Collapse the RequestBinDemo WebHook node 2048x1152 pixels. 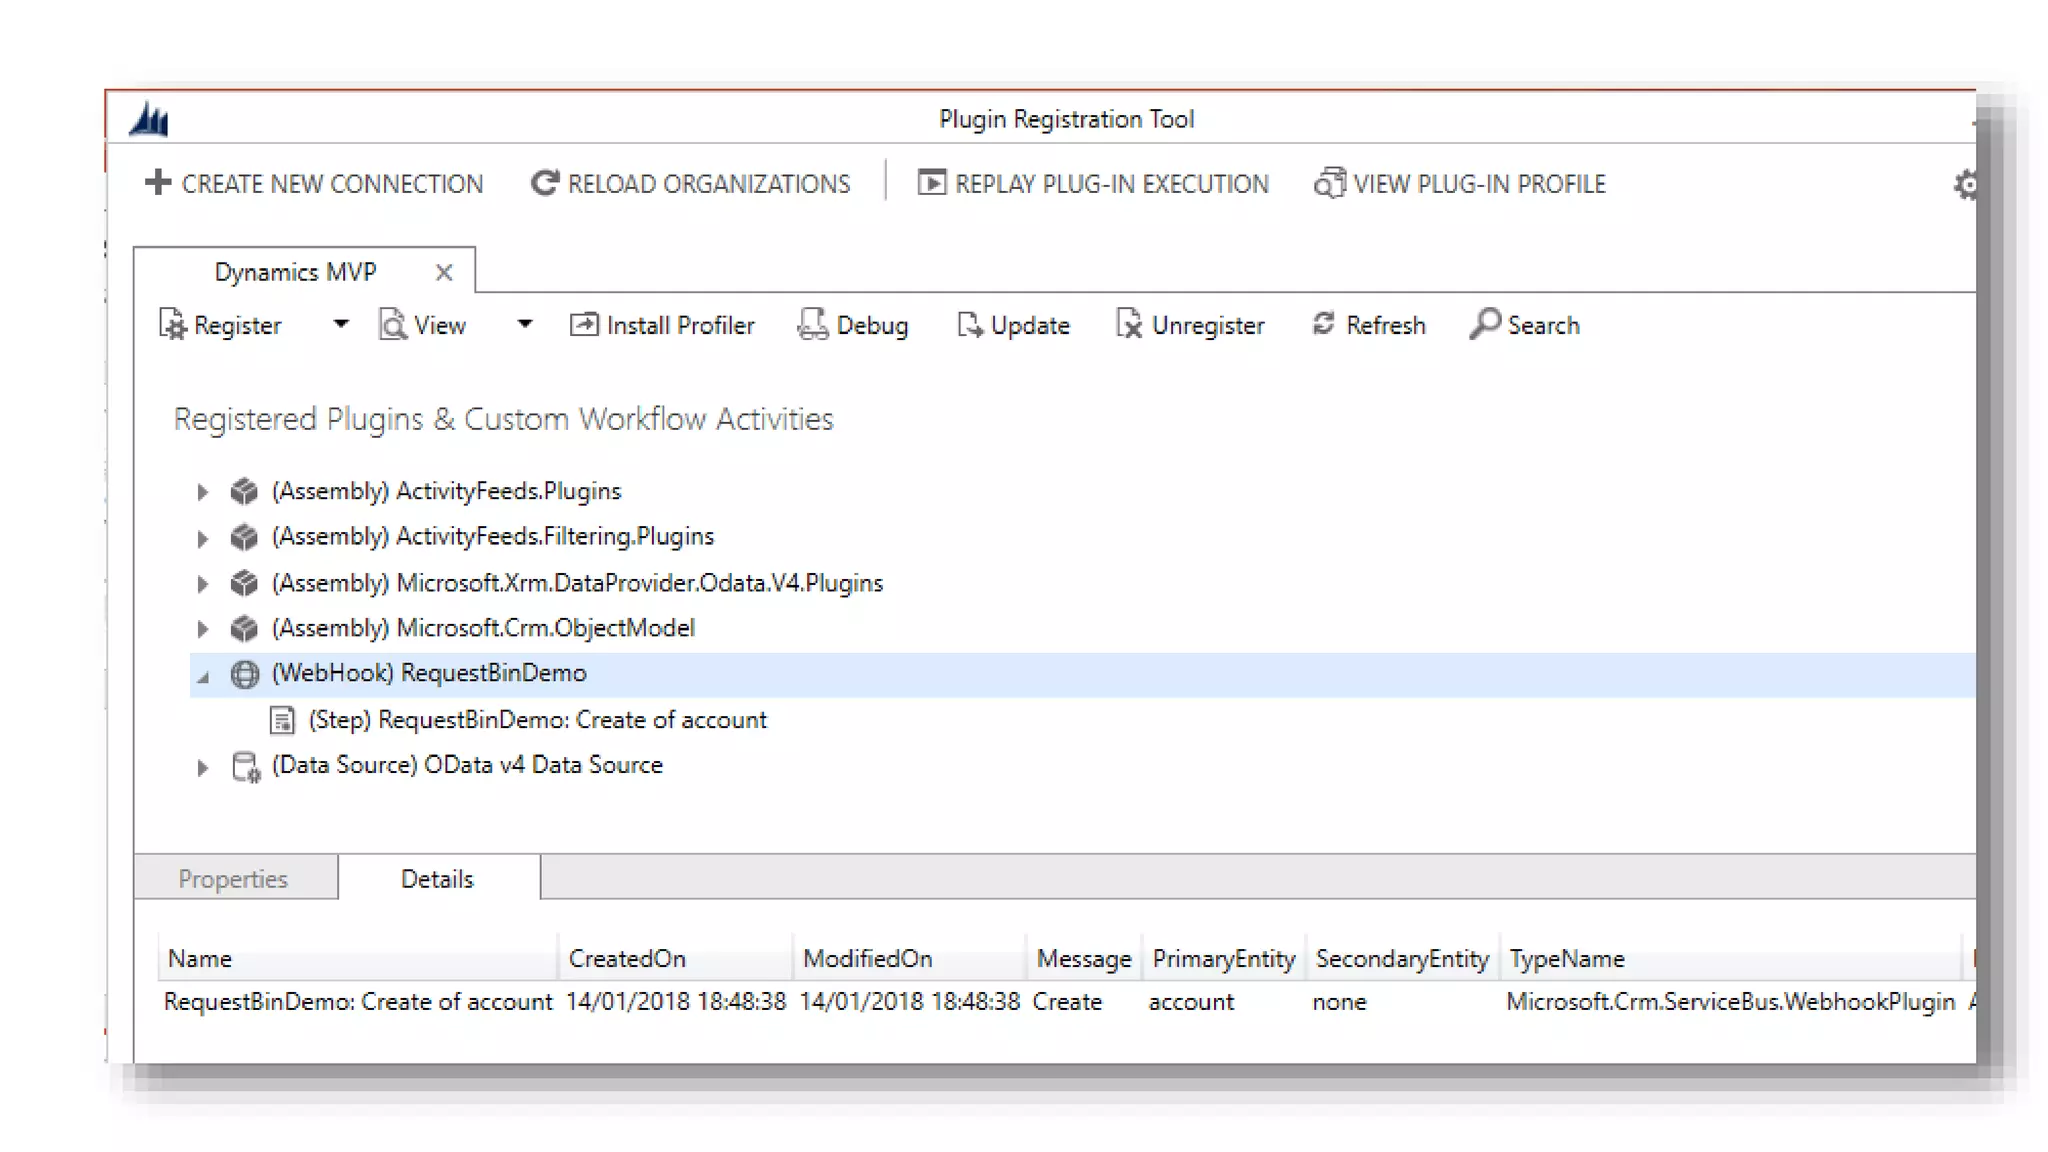click(203, 677)
